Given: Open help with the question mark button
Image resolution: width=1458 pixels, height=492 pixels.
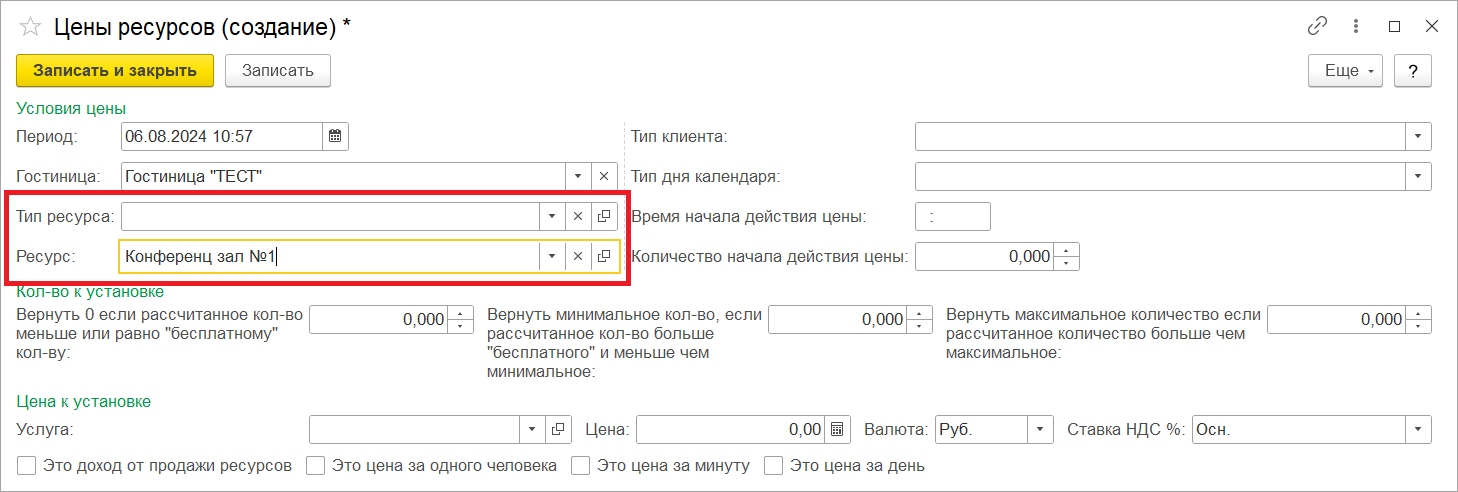Looking at the screenshot, I should point(1413,70).
